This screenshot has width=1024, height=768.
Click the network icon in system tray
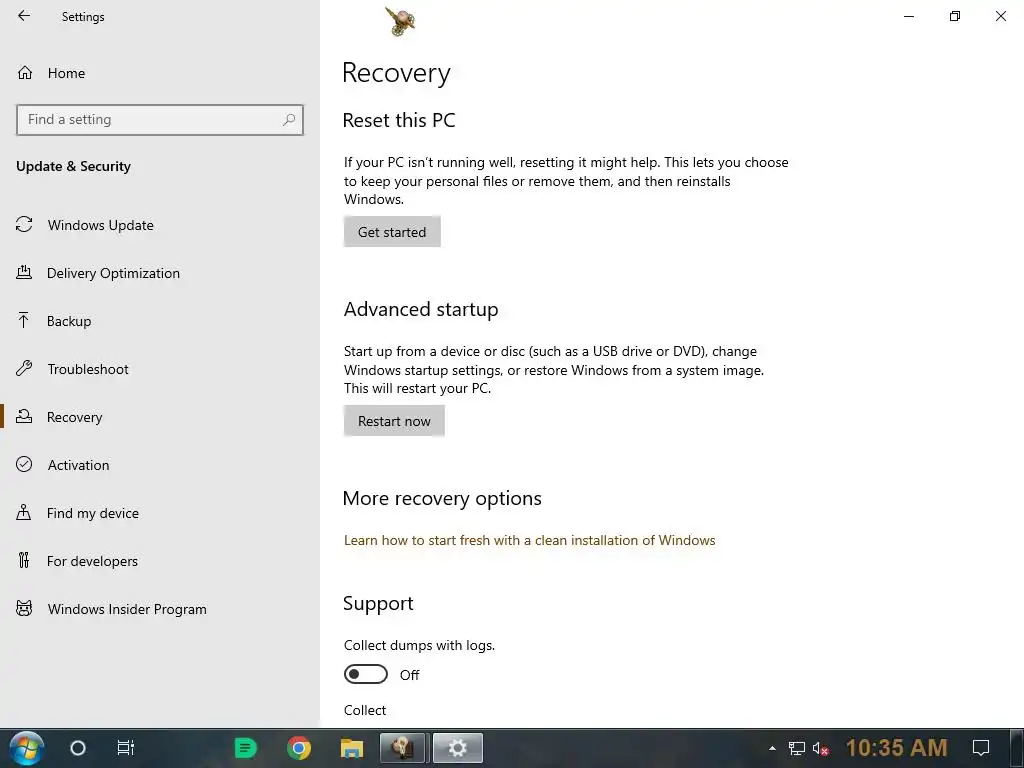tap(797, 748)
